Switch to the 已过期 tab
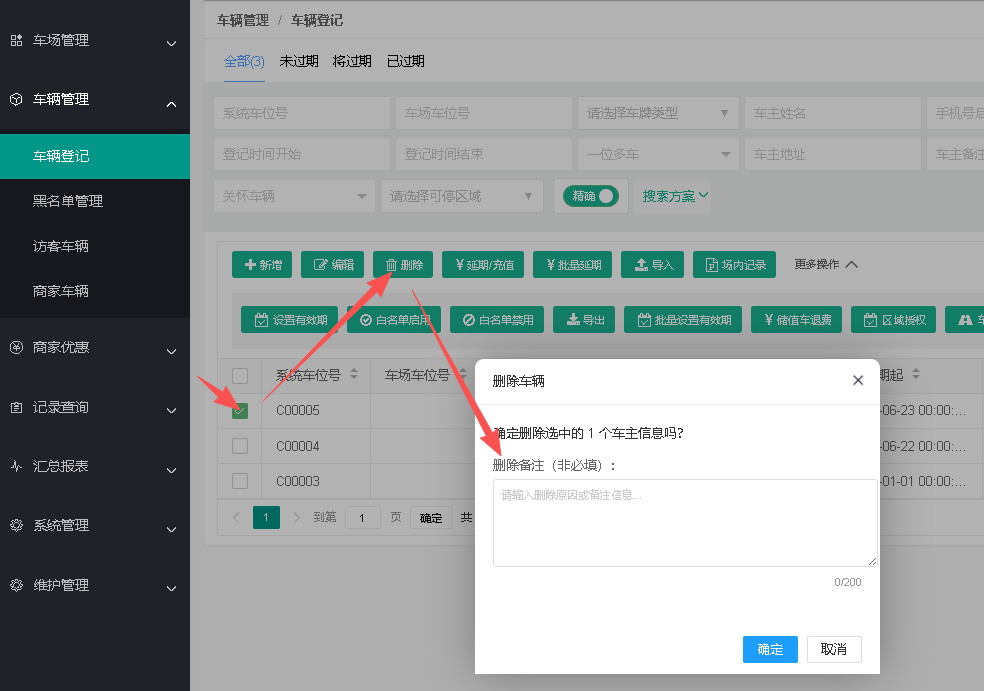 [x=405, y=61]
